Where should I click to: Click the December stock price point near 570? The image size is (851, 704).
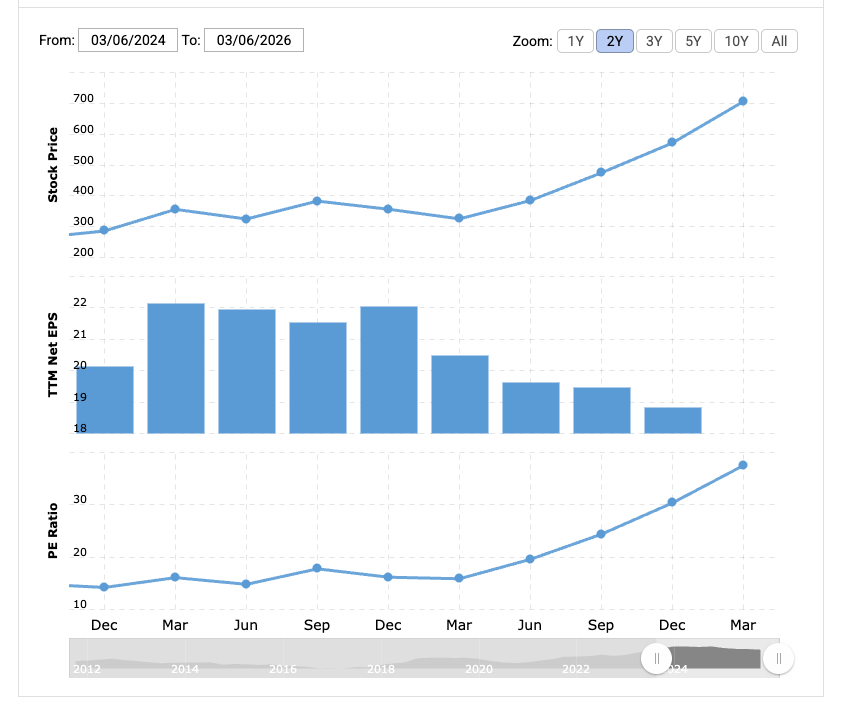[672, 142]
